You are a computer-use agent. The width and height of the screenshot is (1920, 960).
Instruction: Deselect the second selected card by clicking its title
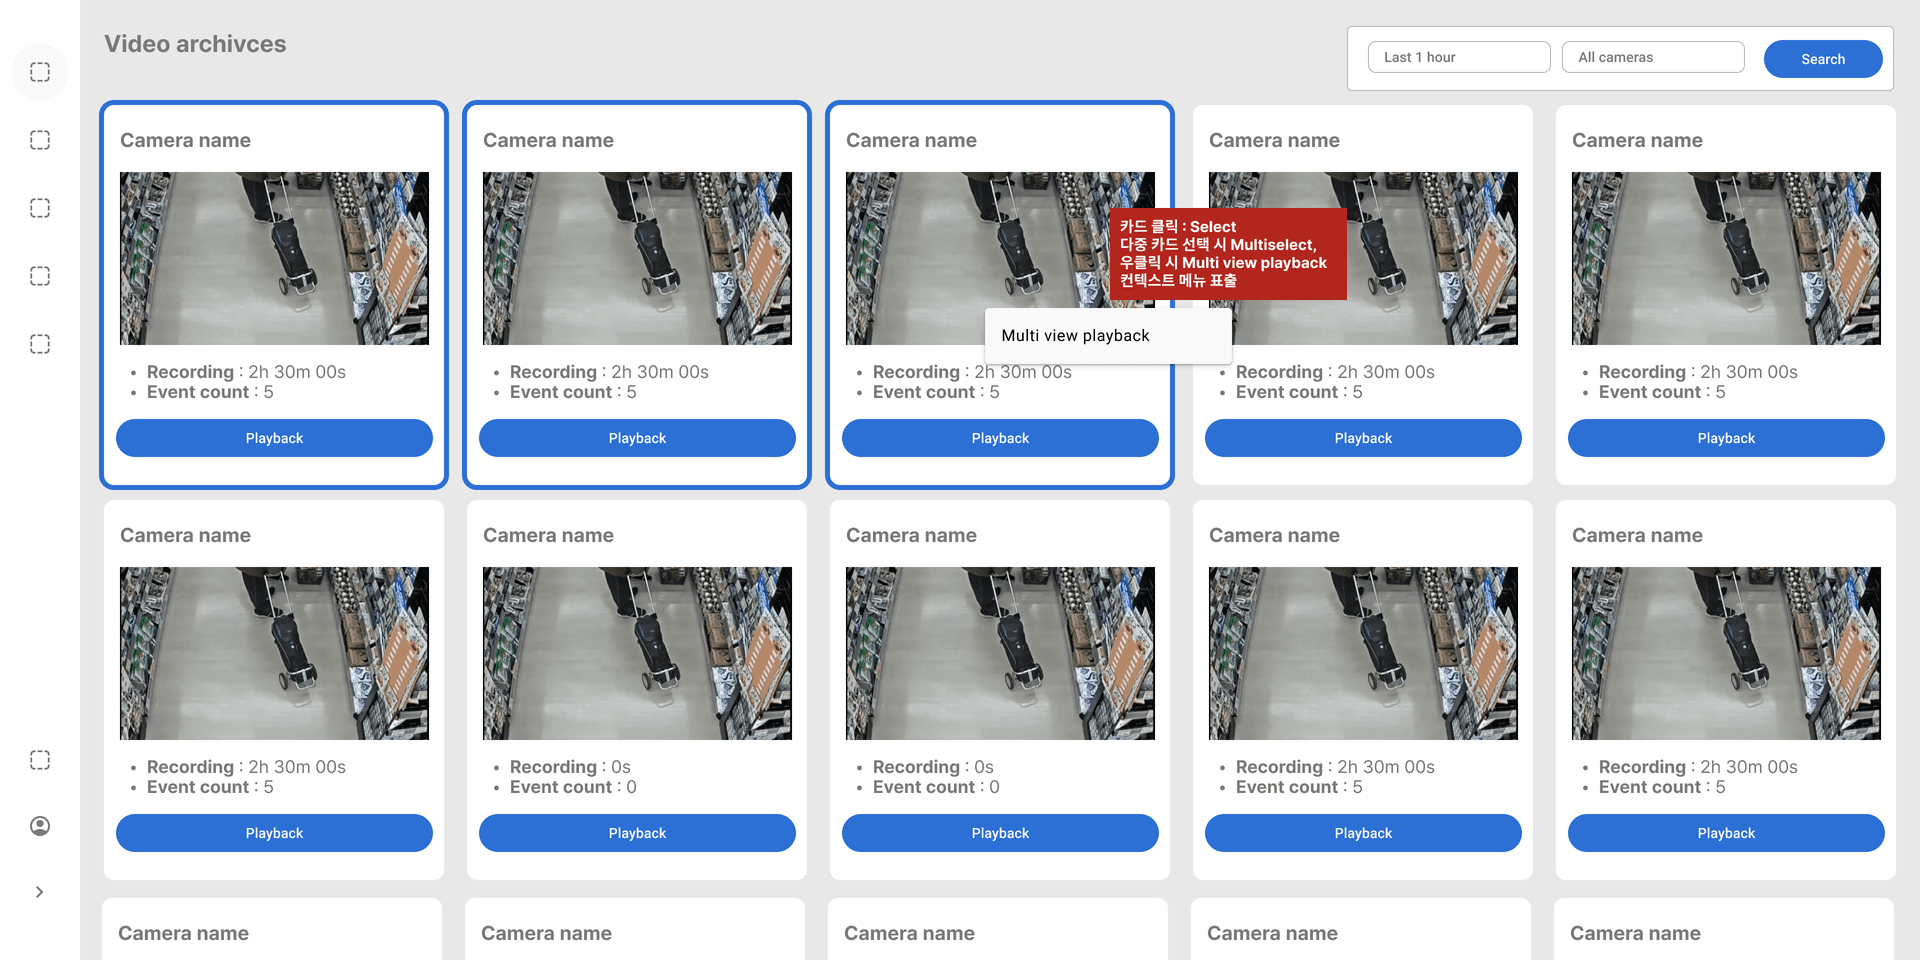point(548,141)
